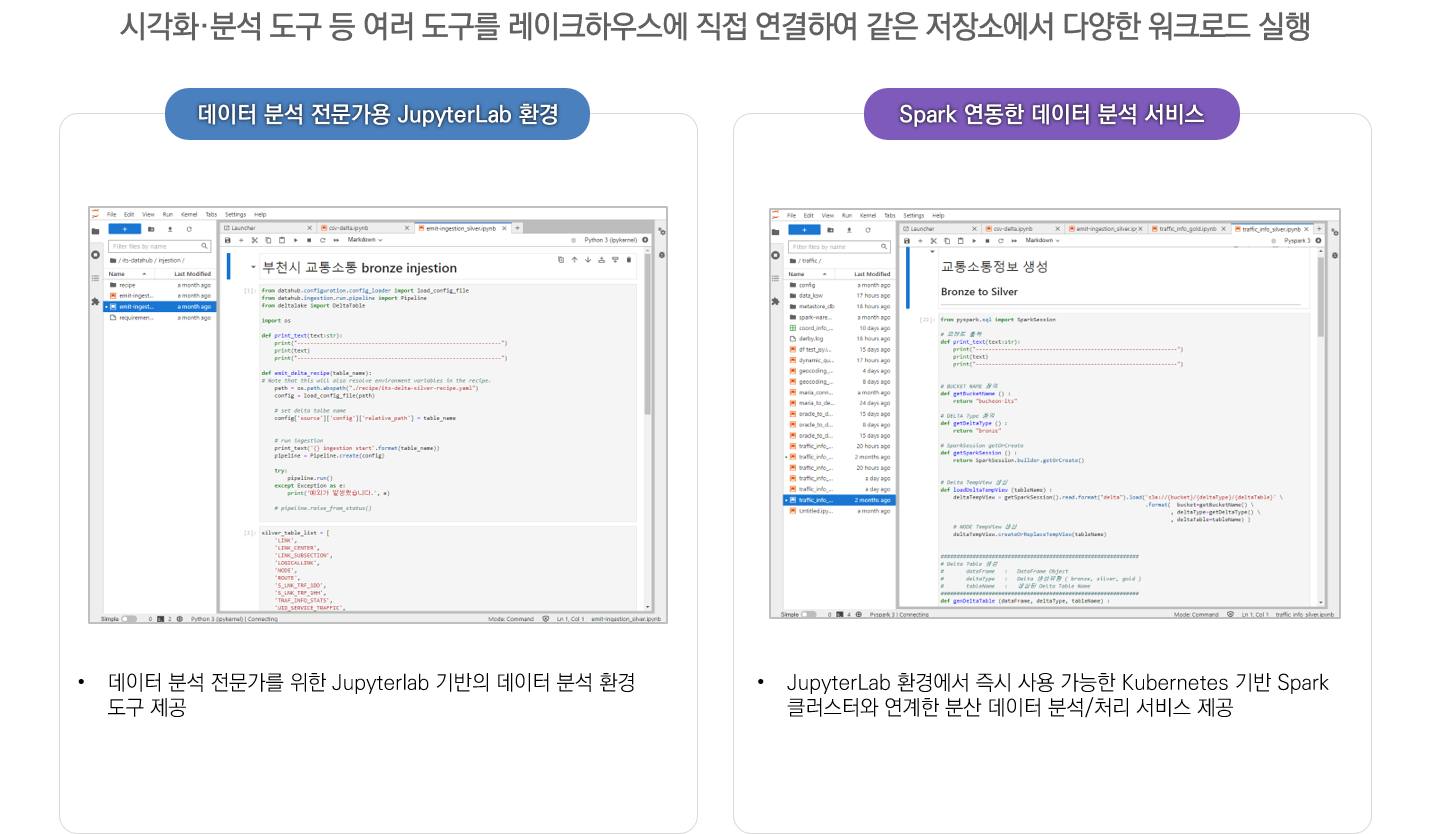Insert a cell below in emit-ingestion_silver notebook toolbar
Image resolution: width=1429 pixels, height=834 pixels.
pyautogui.click(x=241, y=240)
